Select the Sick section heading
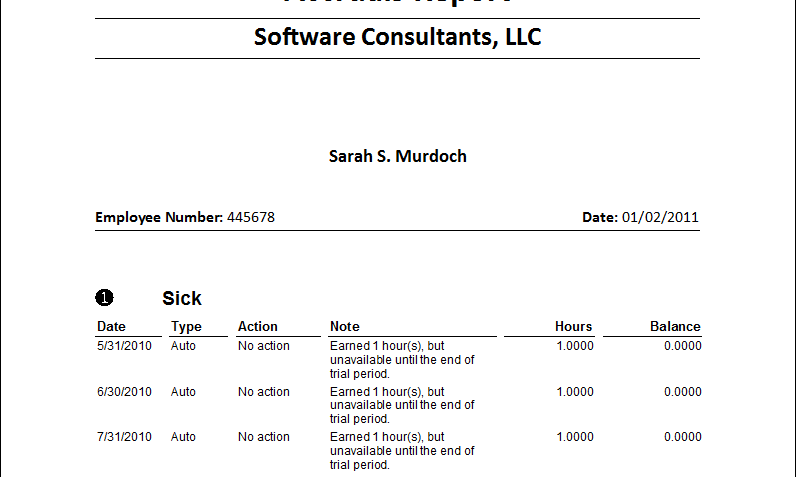Viewport: 796px width, 477px height. (182, 298)
